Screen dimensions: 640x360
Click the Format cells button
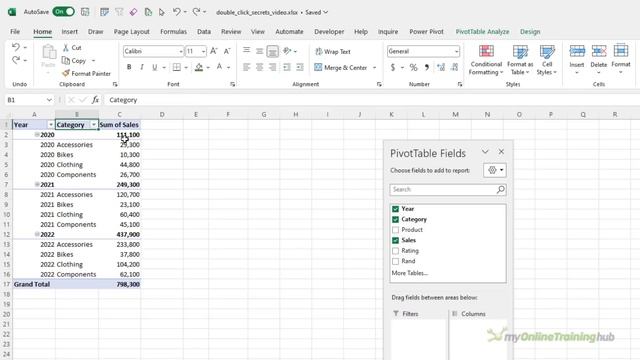click(621, 59)
